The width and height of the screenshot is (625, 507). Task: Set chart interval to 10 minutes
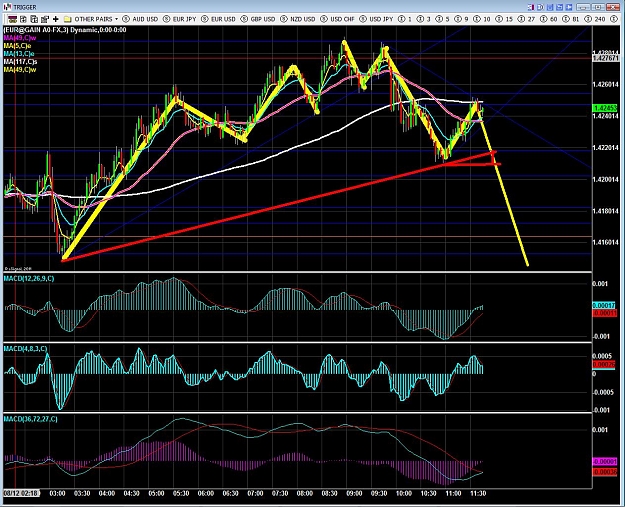pos(482,19)
